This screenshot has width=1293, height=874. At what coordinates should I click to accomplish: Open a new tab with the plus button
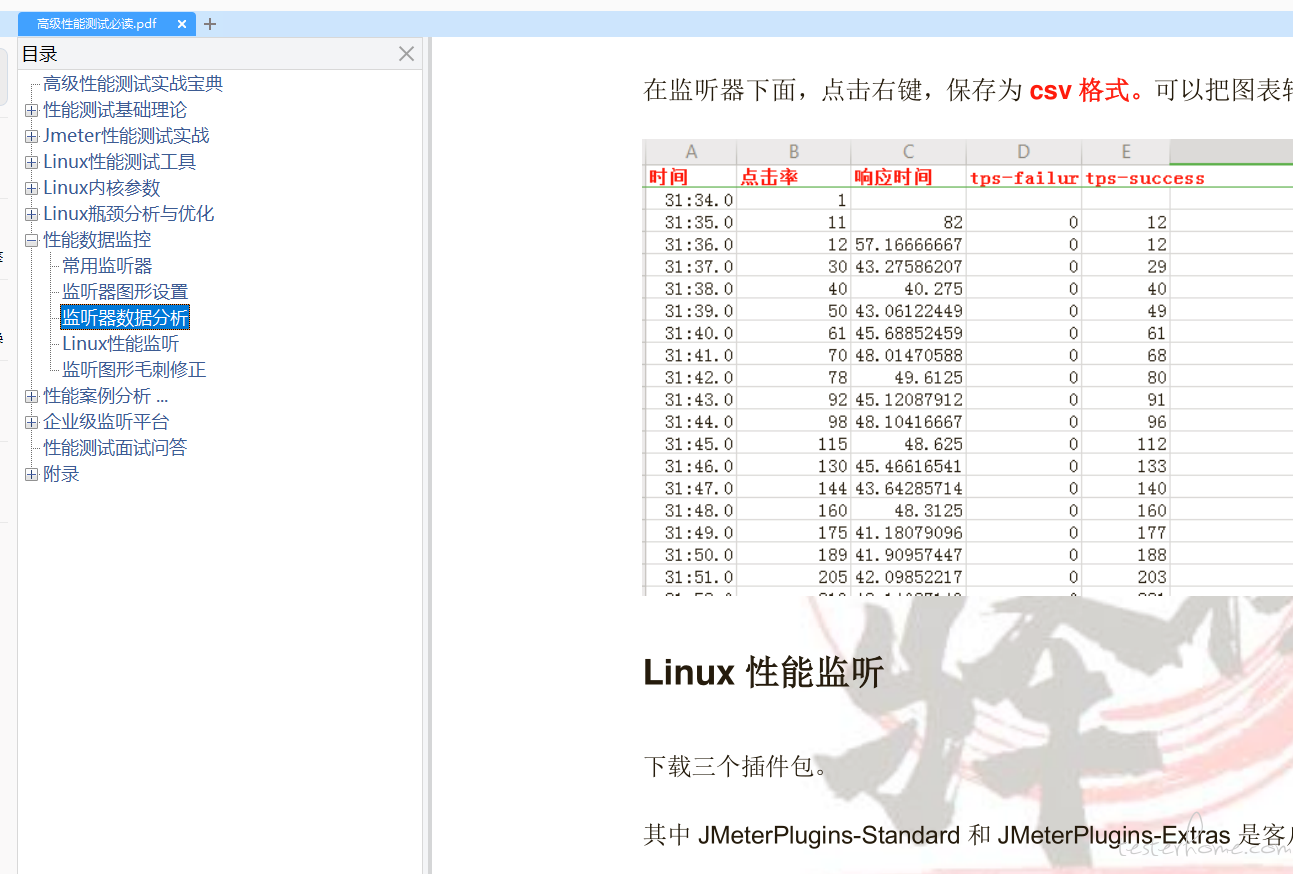[x=210, y=24]
